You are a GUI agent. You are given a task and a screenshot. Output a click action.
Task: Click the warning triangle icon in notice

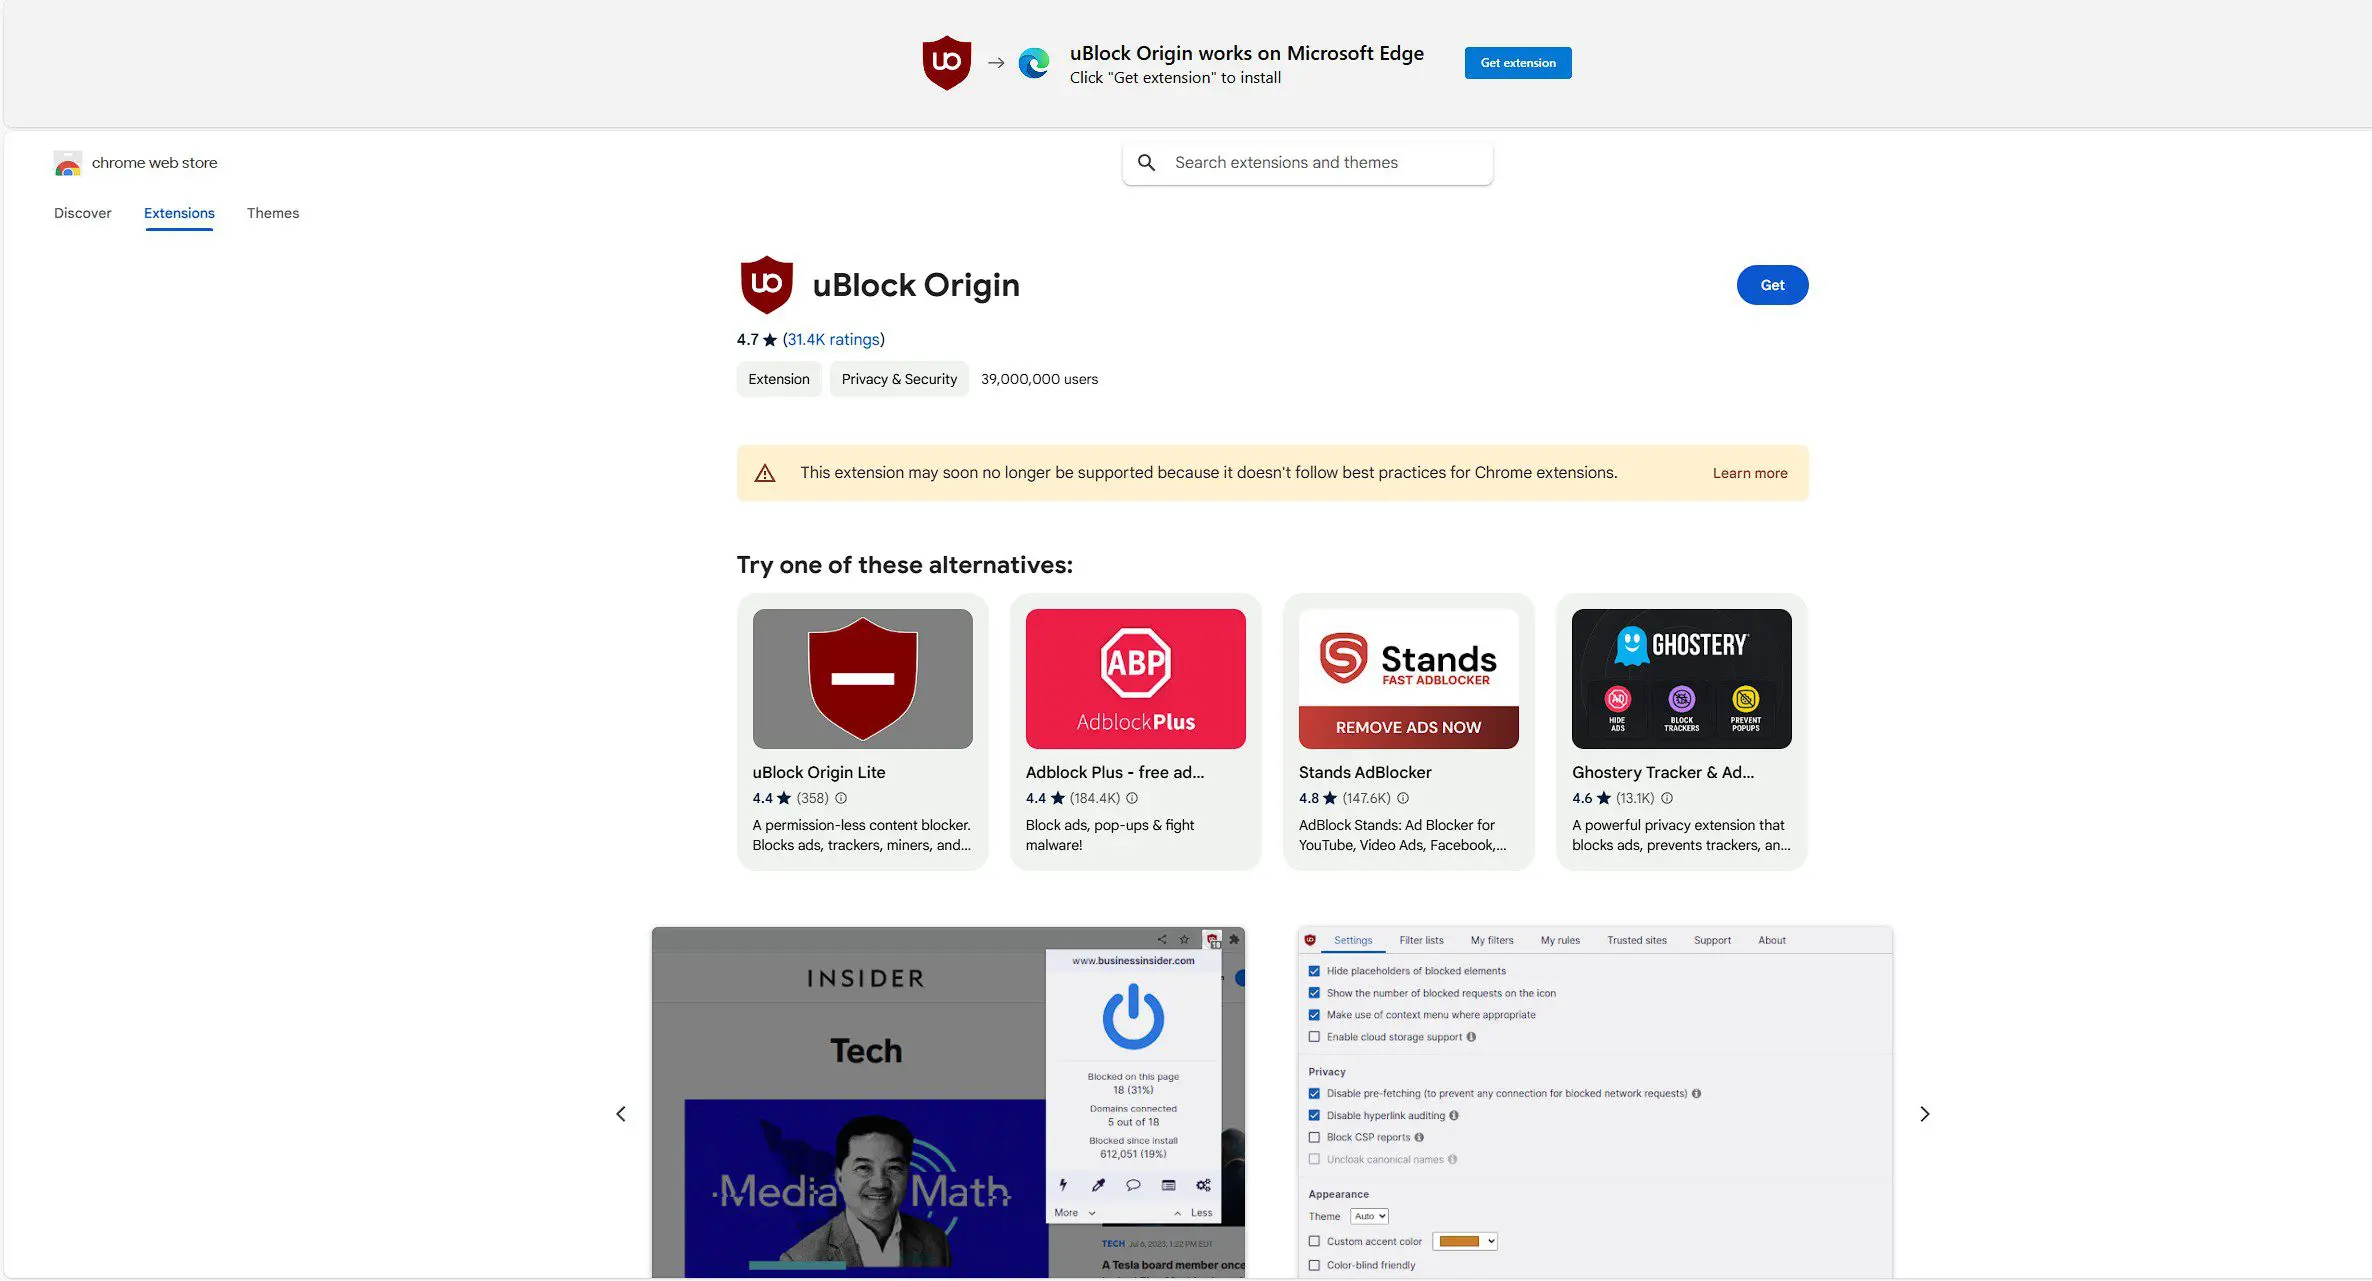[765, 473]
